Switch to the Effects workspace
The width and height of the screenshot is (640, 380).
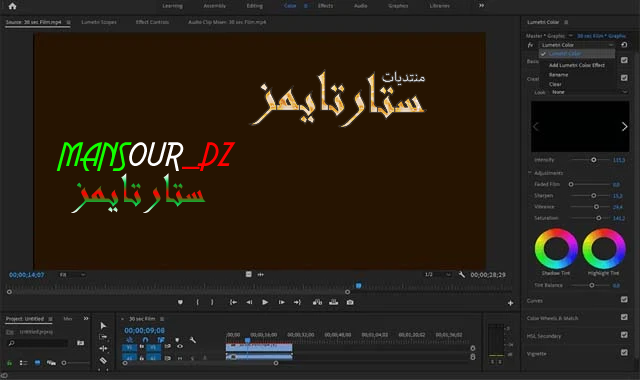[x=325, y=6]
